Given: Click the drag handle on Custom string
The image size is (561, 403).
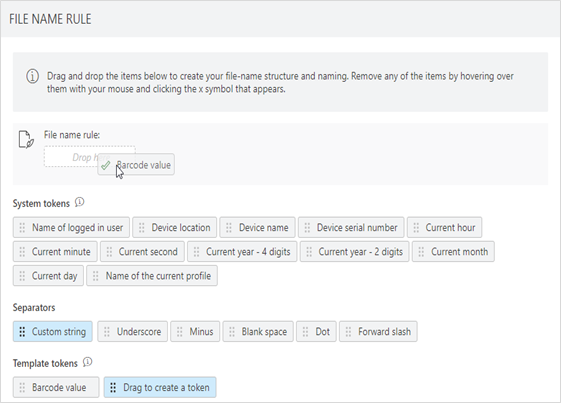Looking at the screenshot, I should click(22, 332).
